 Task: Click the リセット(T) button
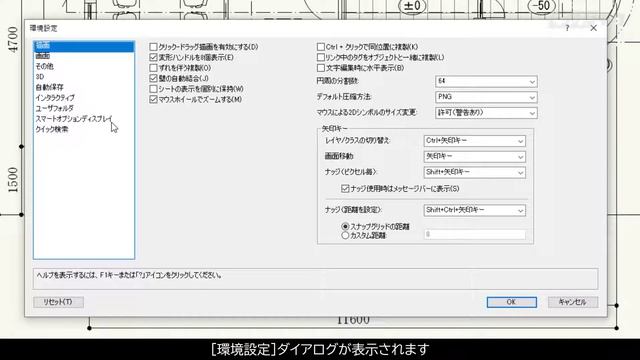pos(58,302)
